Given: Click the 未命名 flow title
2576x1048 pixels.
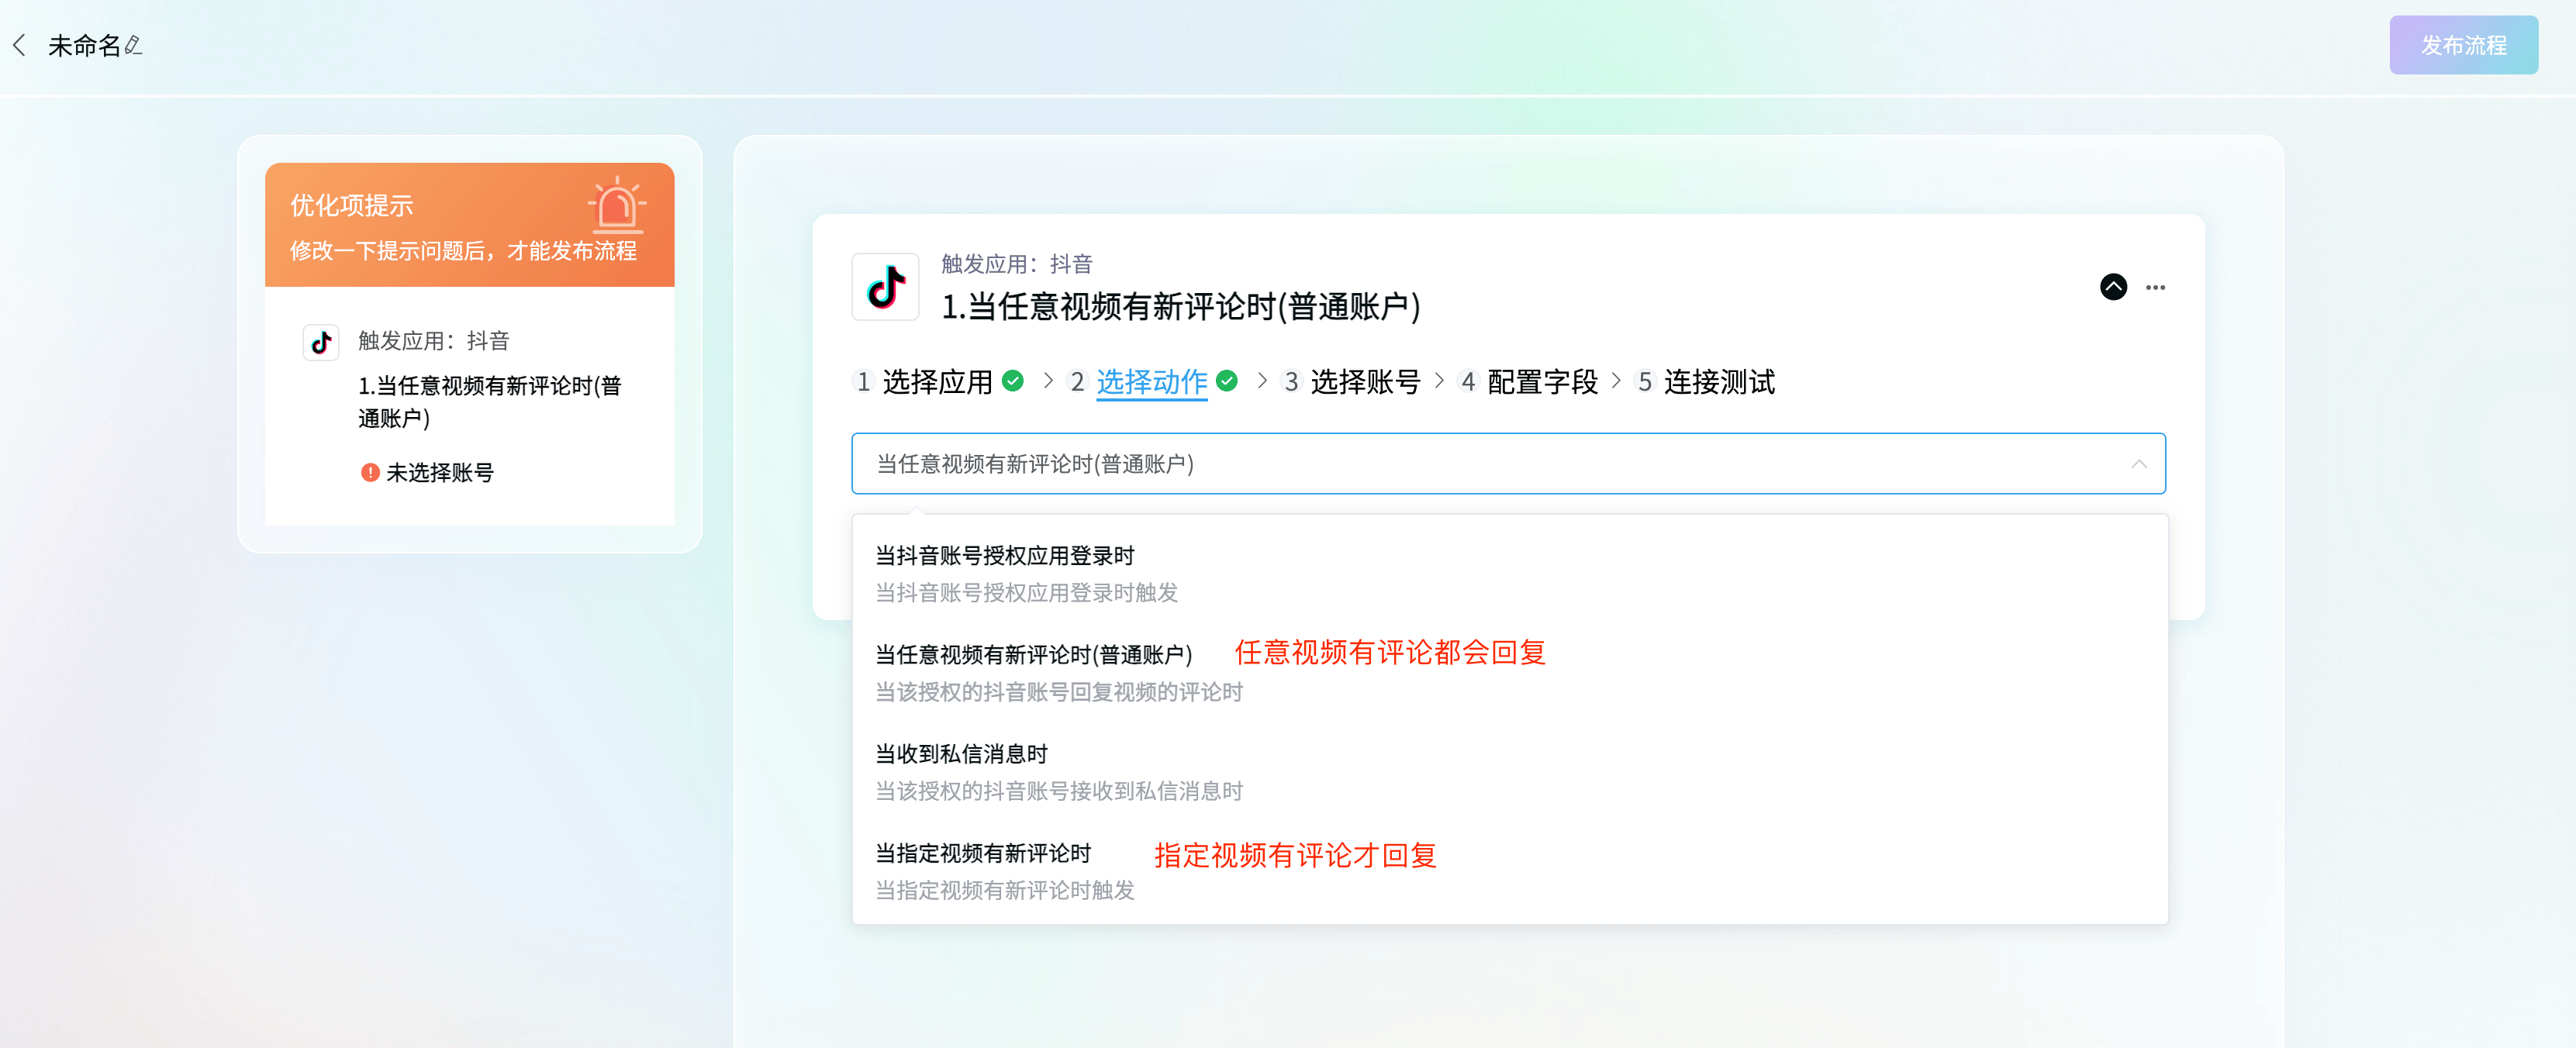Looking at the screenshot, I should click(x=84, y=45).
